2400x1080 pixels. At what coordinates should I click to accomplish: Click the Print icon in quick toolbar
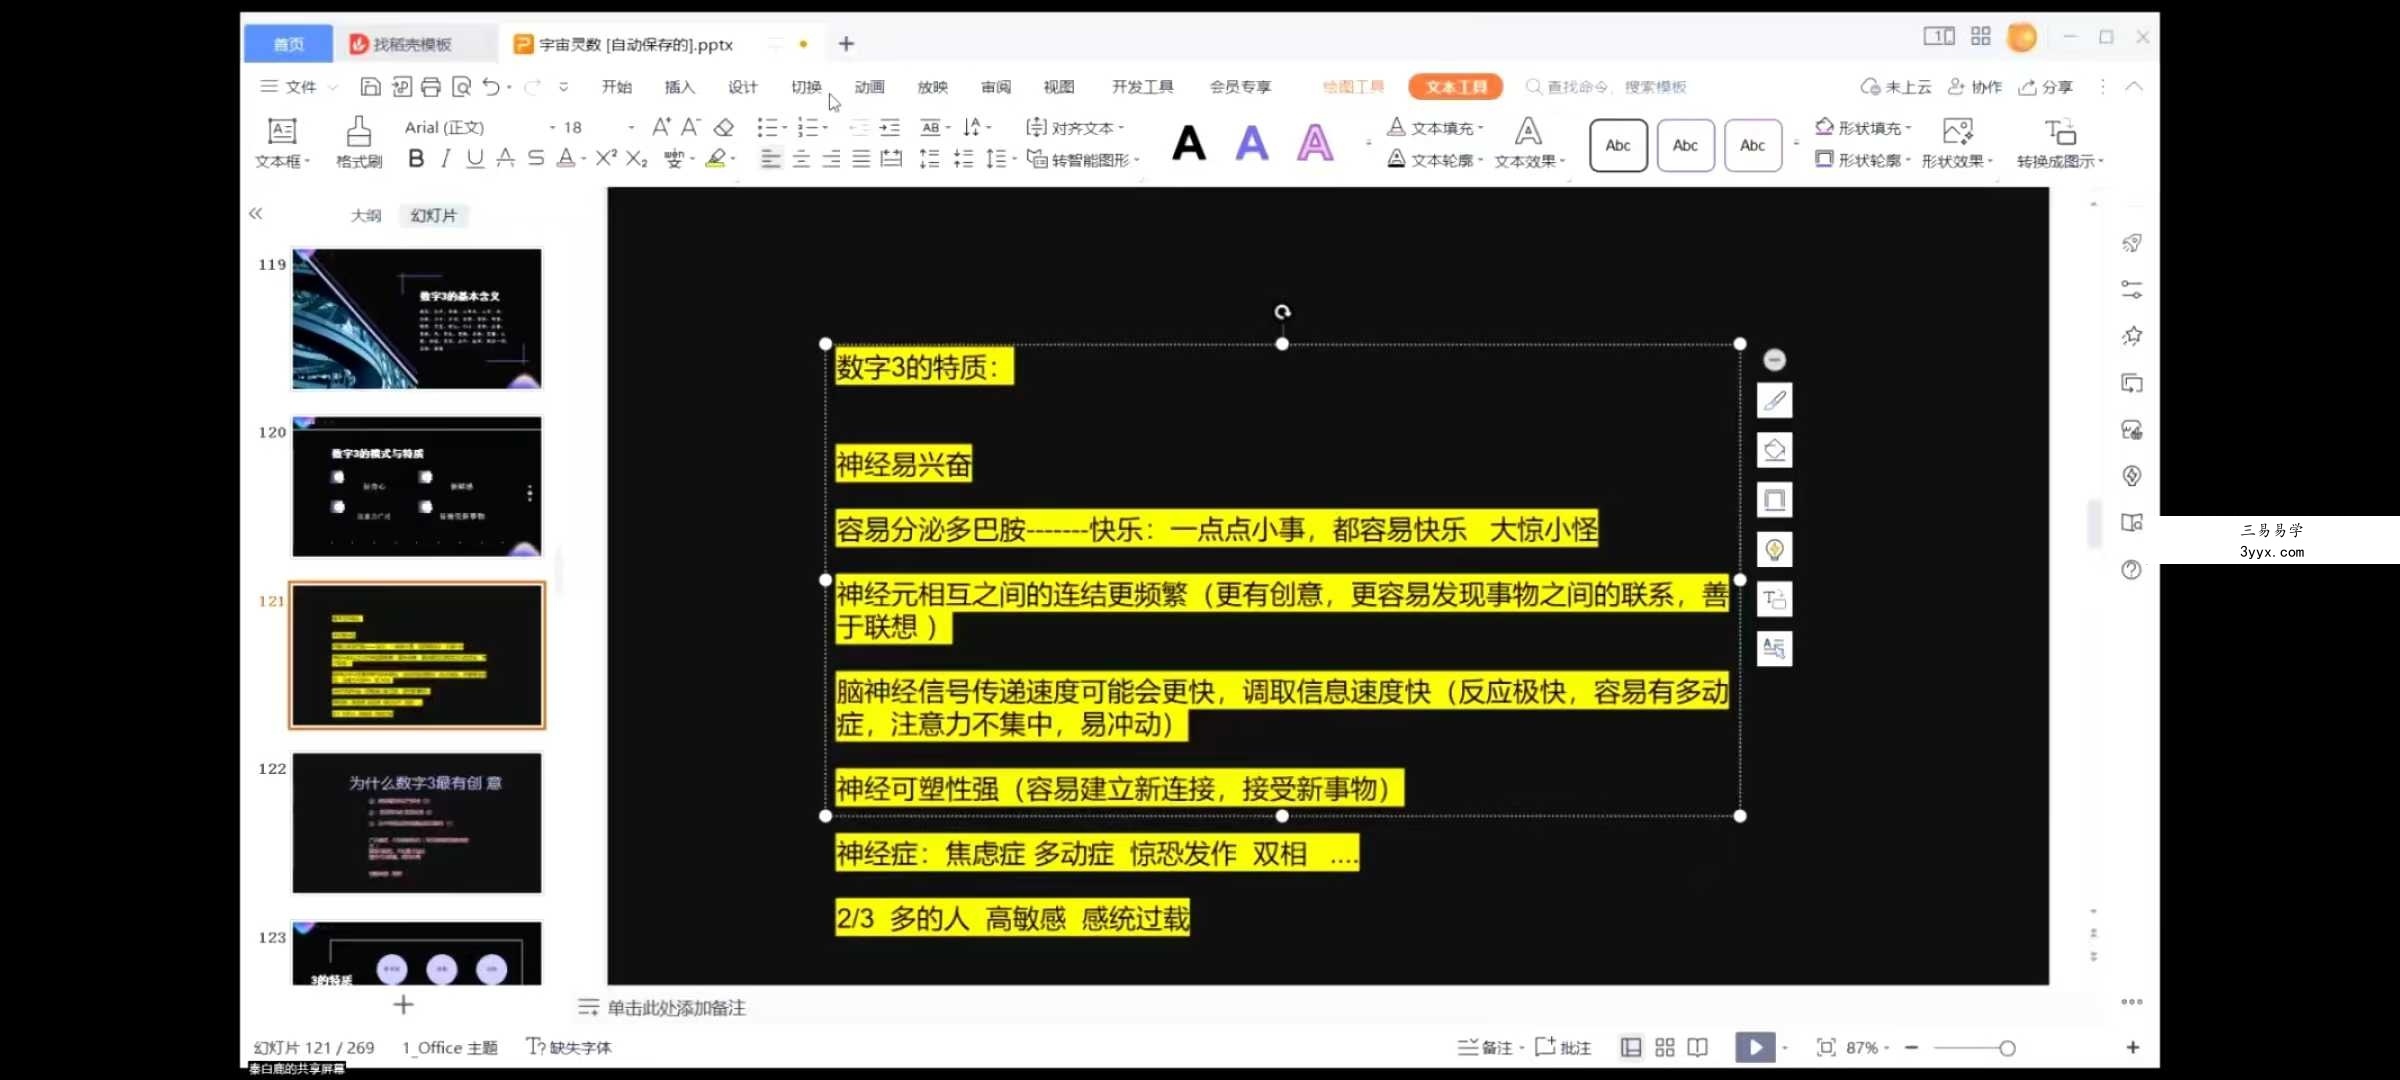tap(431, 87)
